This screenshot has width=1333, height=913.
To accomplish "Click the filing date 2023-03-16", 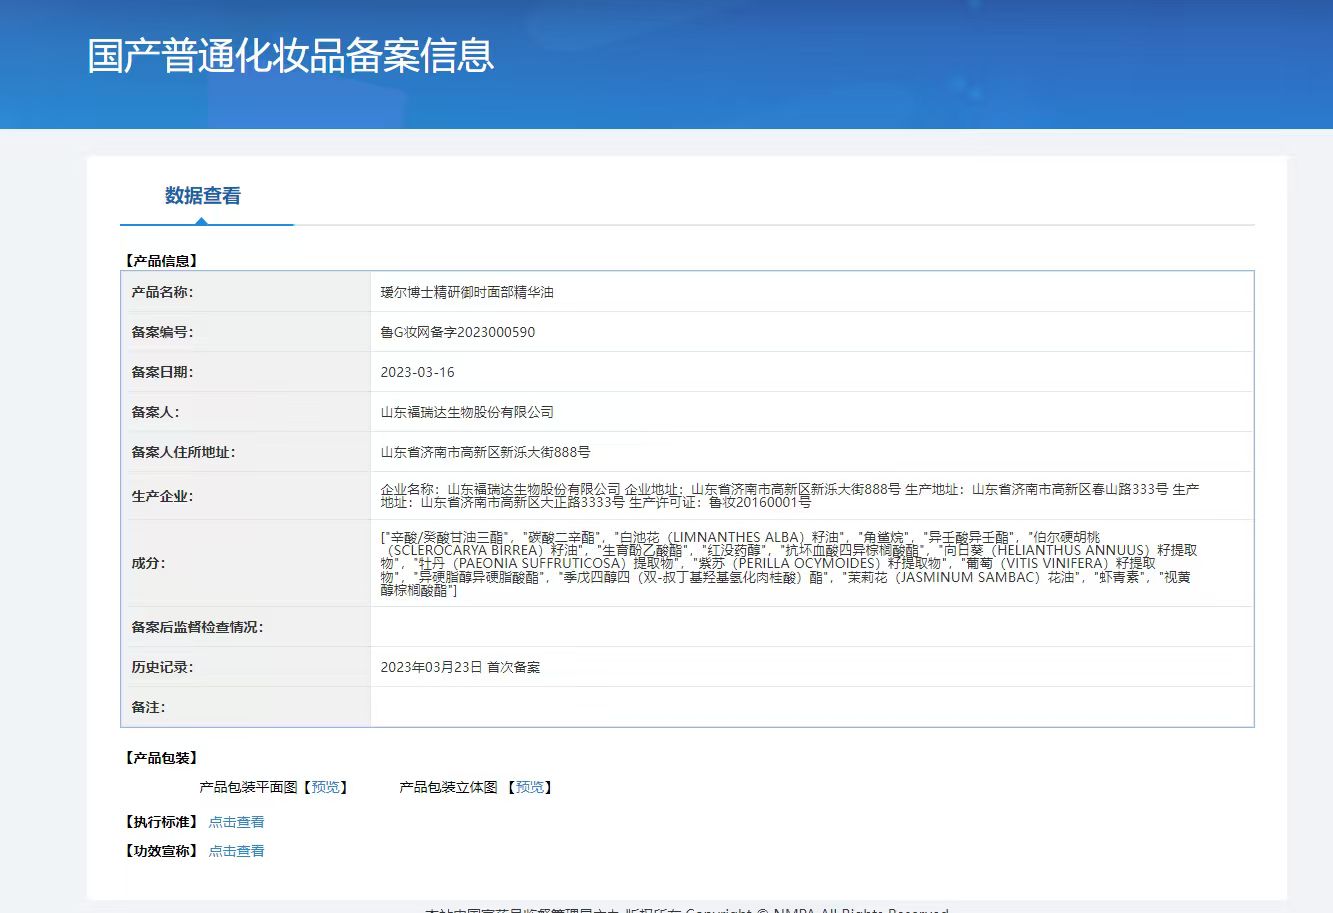I will [x=417, y=372].
